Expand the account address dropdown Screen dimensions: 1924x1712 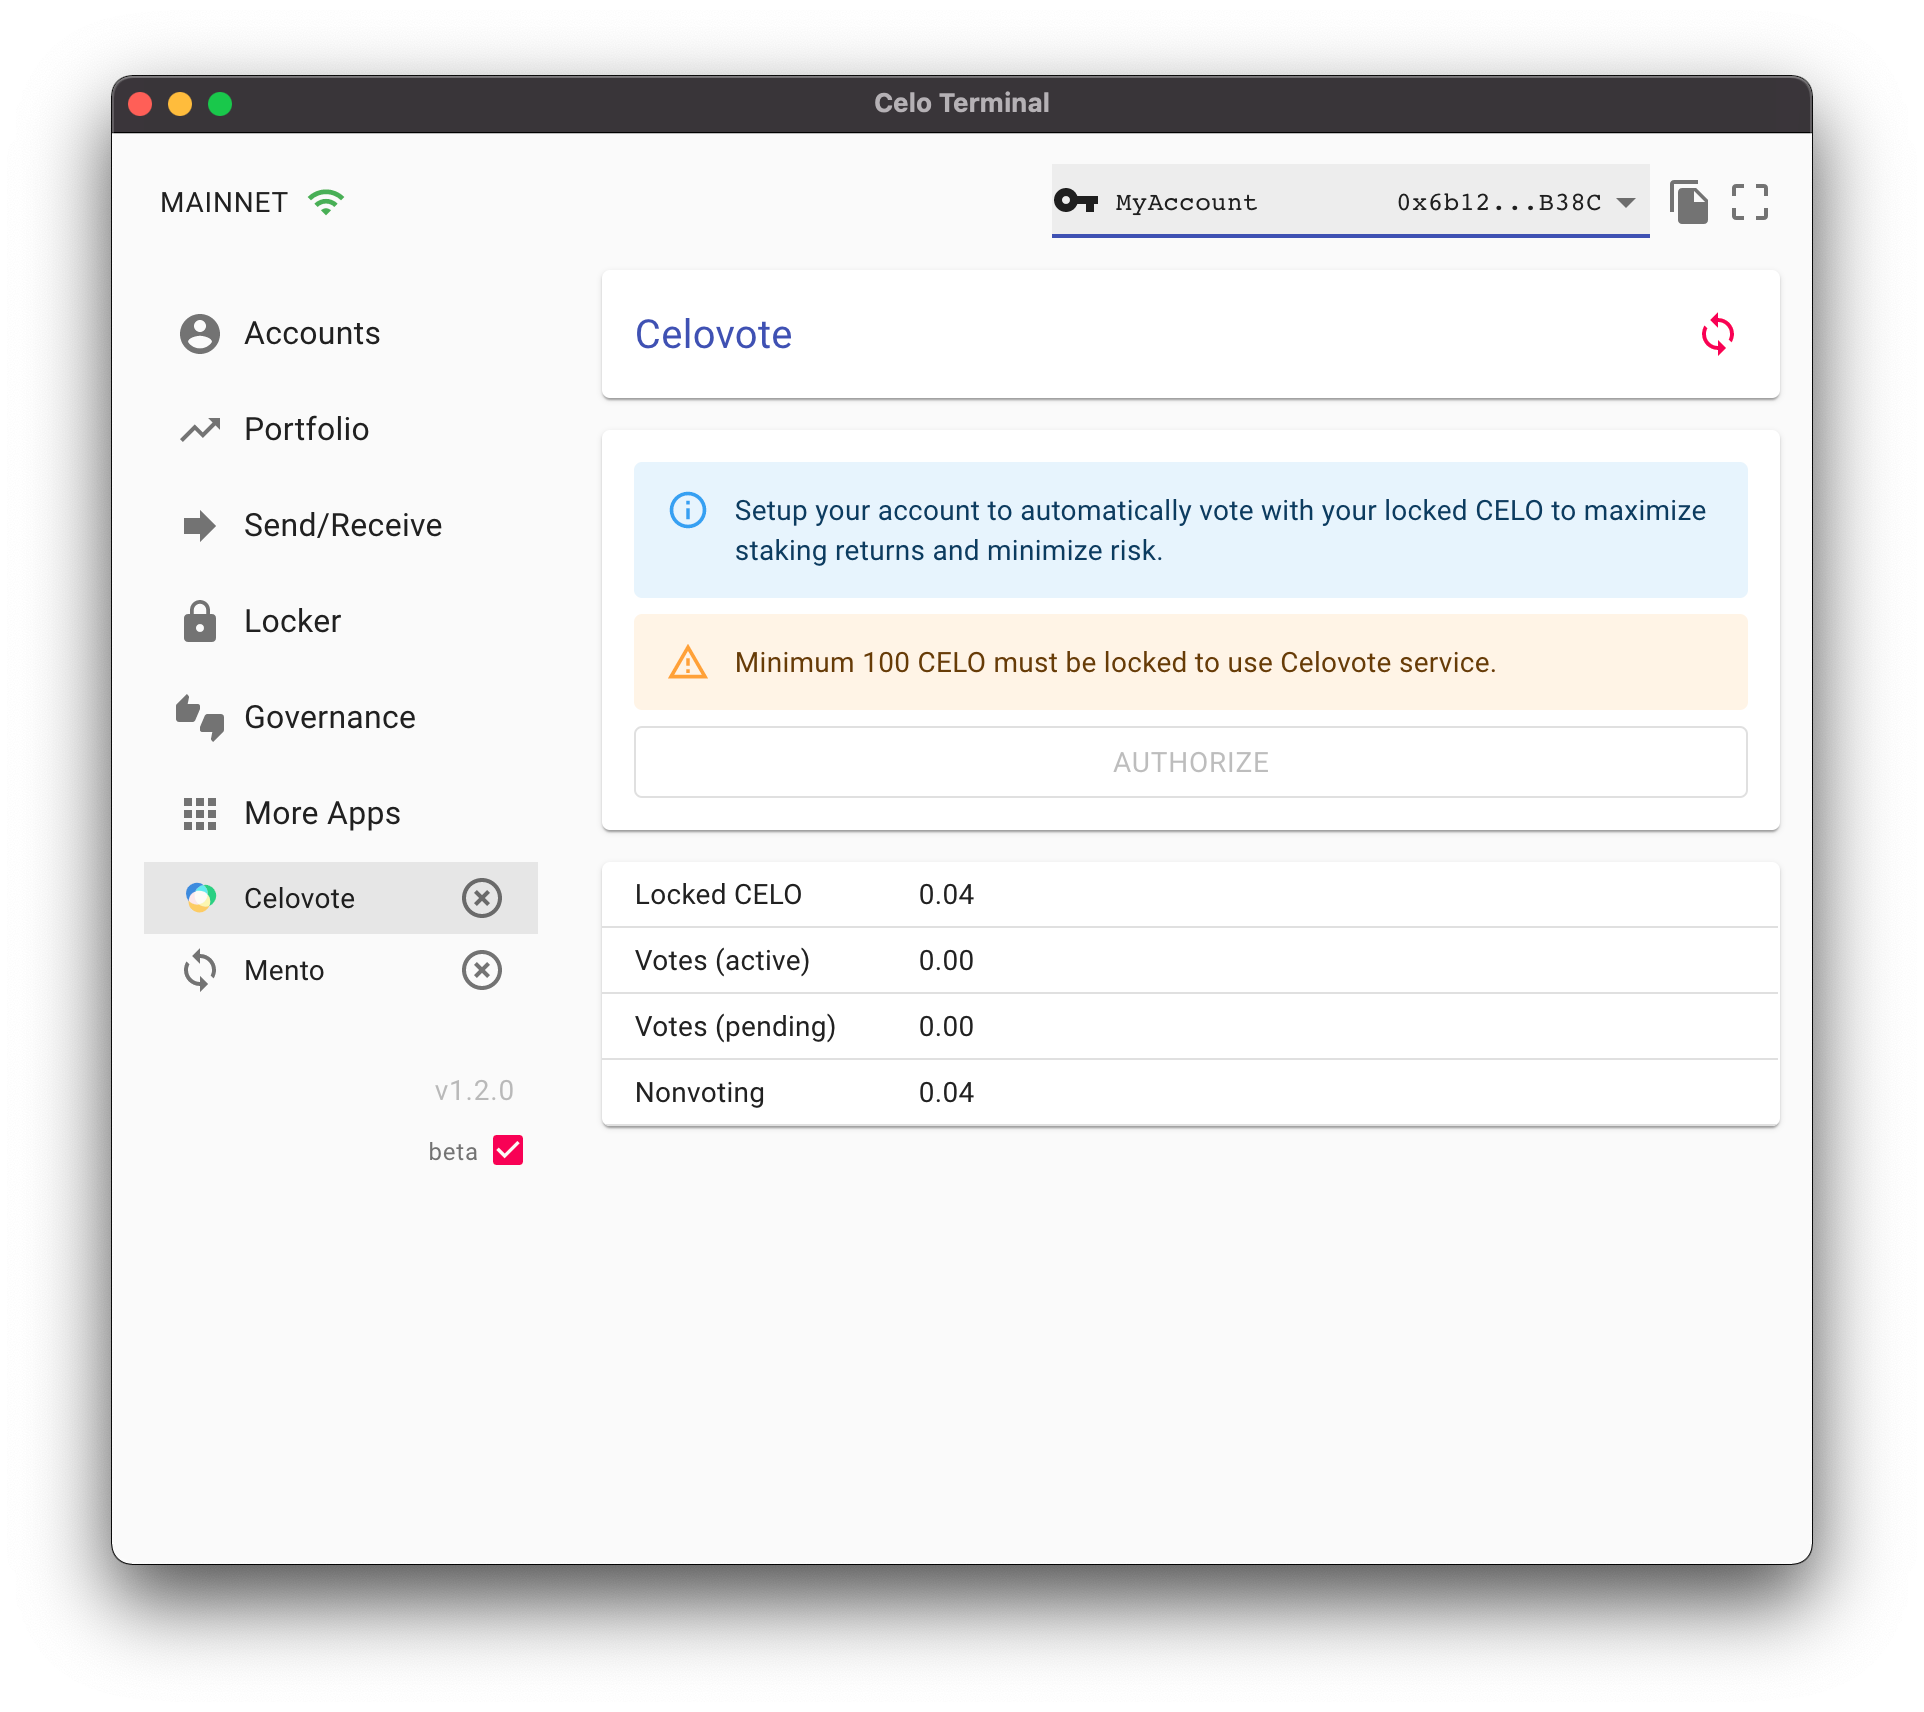[x=1626, y=202]
